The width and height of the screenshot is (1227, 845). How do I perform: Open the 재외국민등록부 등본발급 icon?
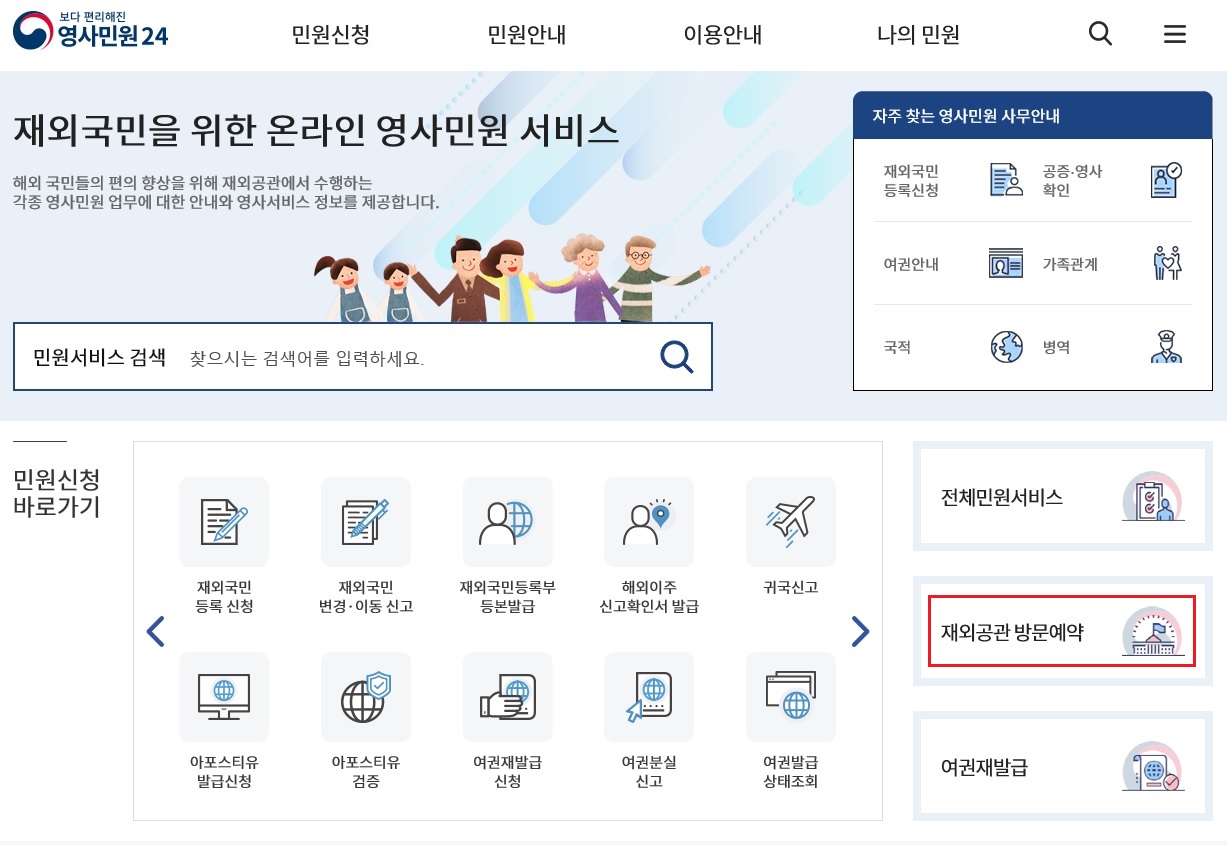coord(507,522)
